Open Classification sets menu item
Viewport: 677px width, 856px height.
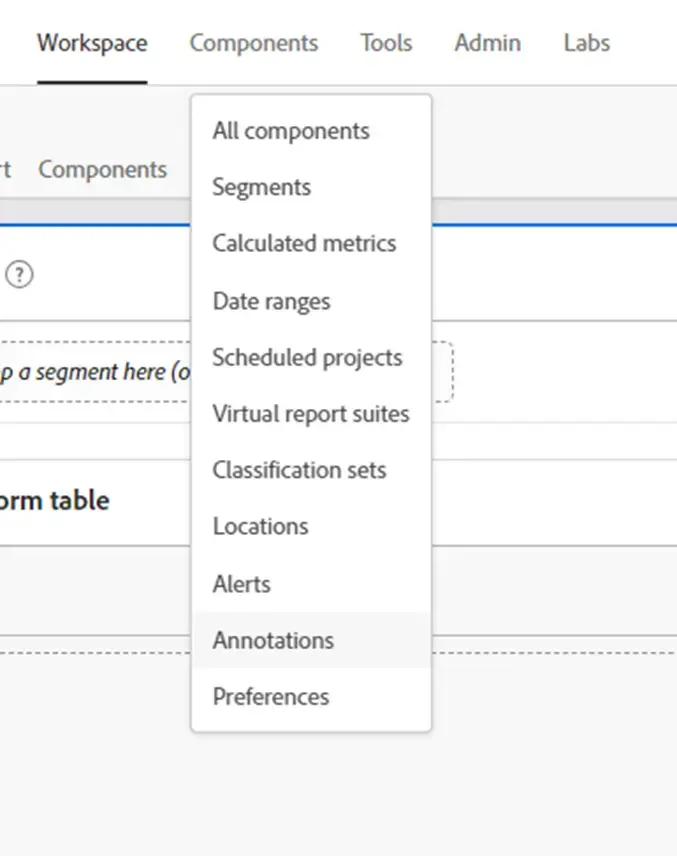(x=299, y=470)
